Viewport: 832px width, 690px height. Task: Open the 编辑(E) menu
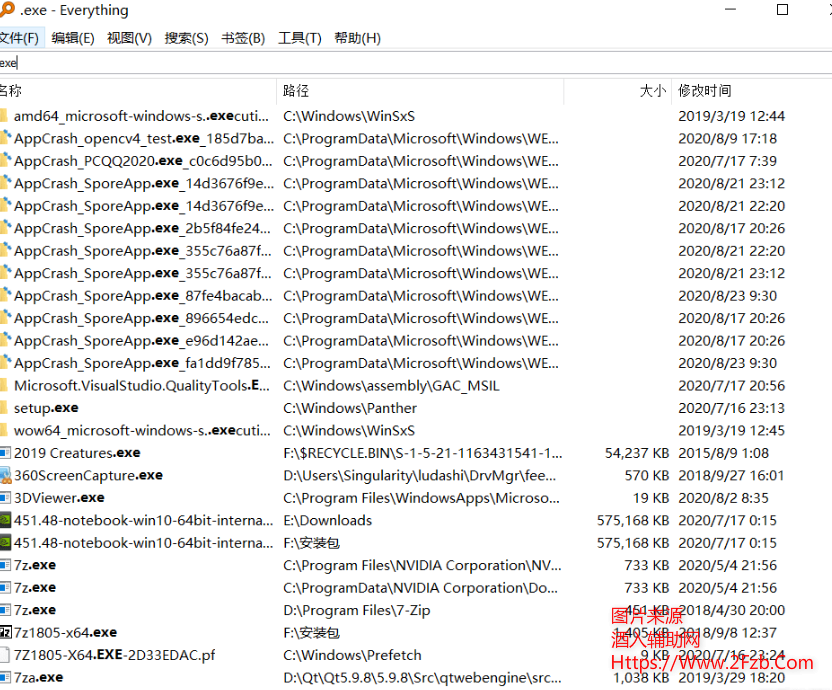[x=73, y=38]
